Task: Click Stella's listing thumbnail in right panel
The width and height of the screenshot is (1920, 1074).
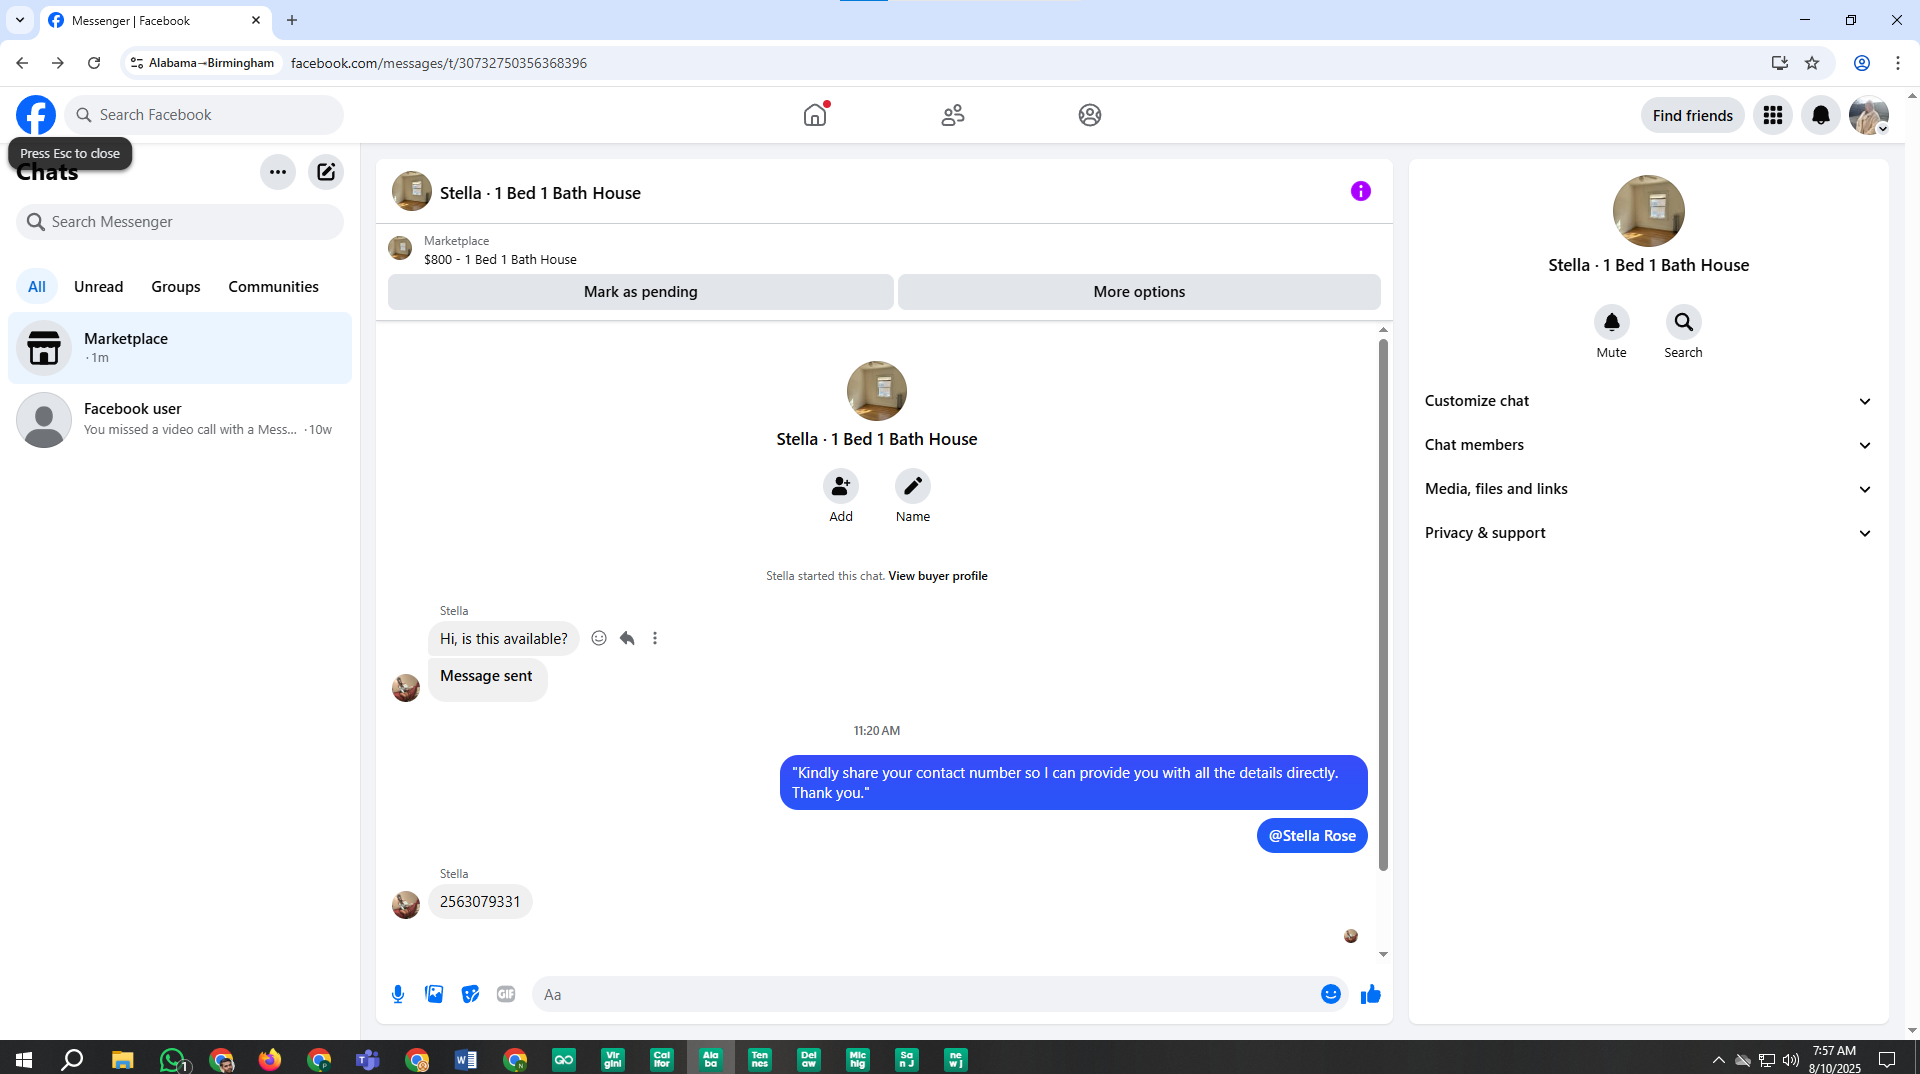Action: [1649, 211]
